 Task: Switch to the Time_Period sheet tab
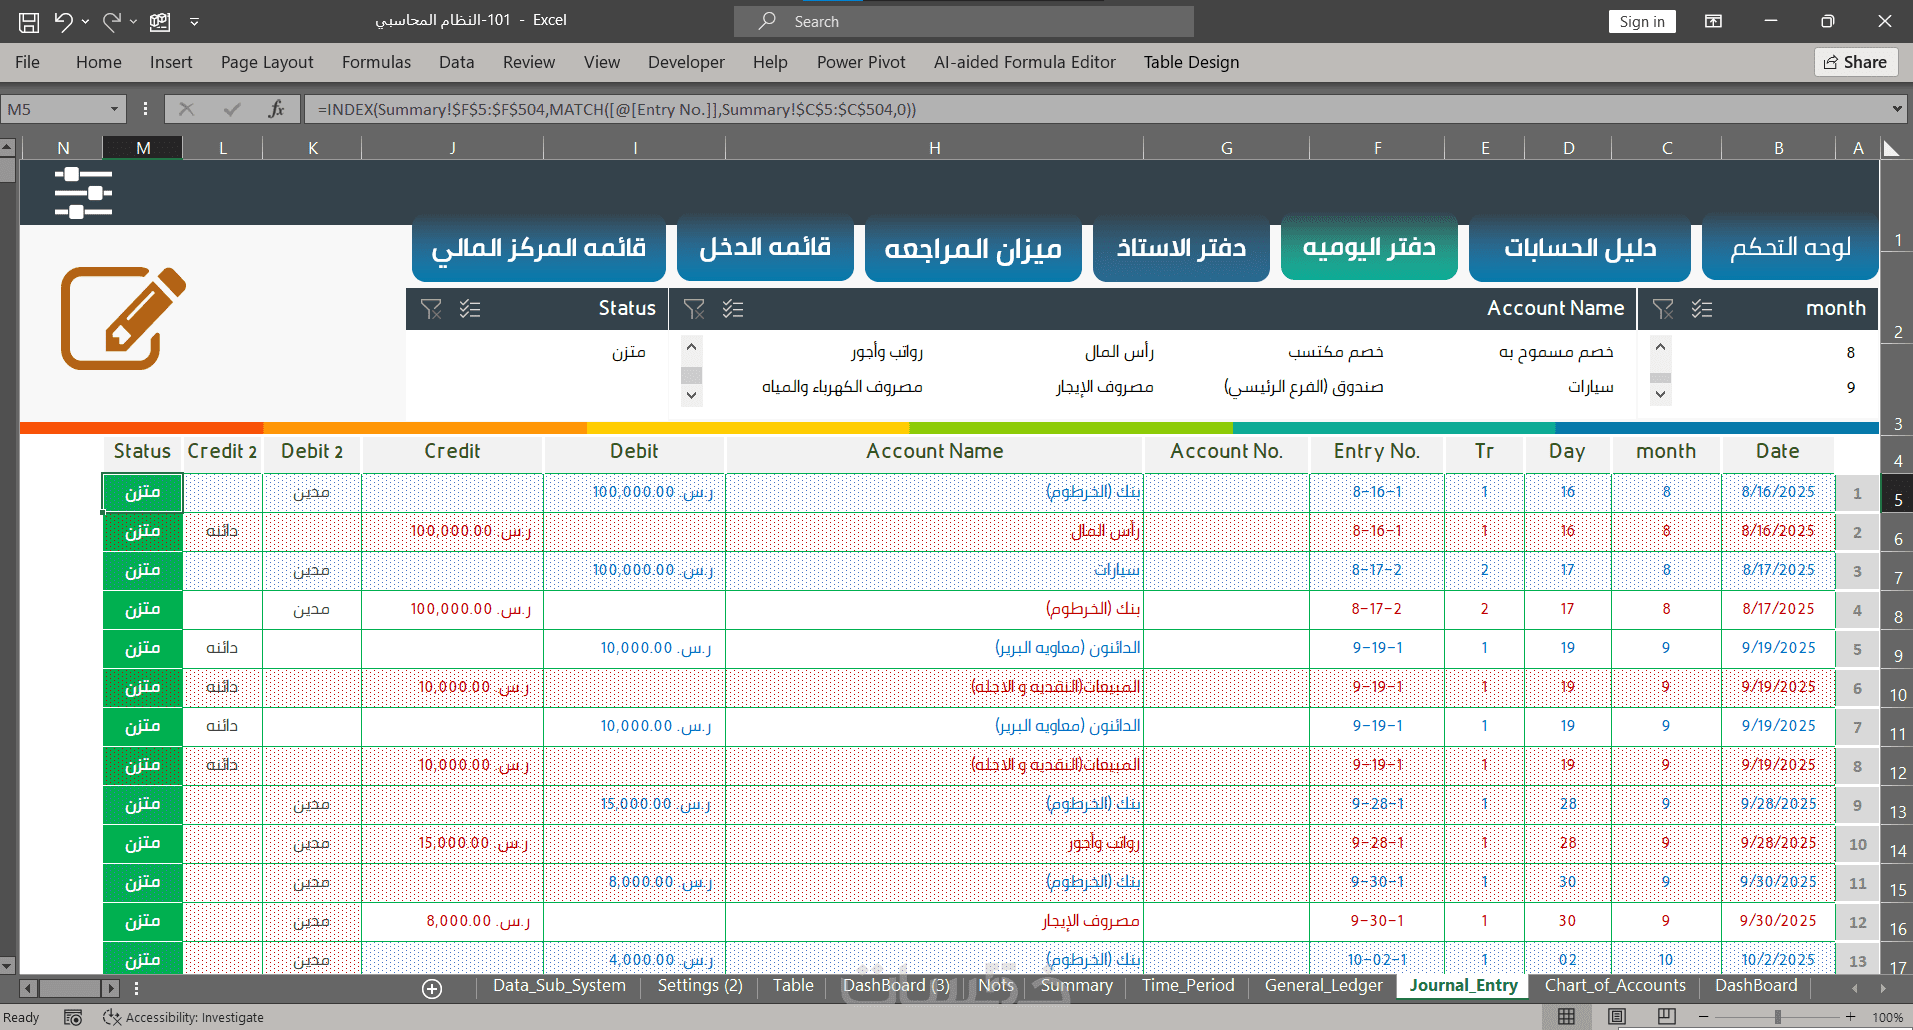1188,986
